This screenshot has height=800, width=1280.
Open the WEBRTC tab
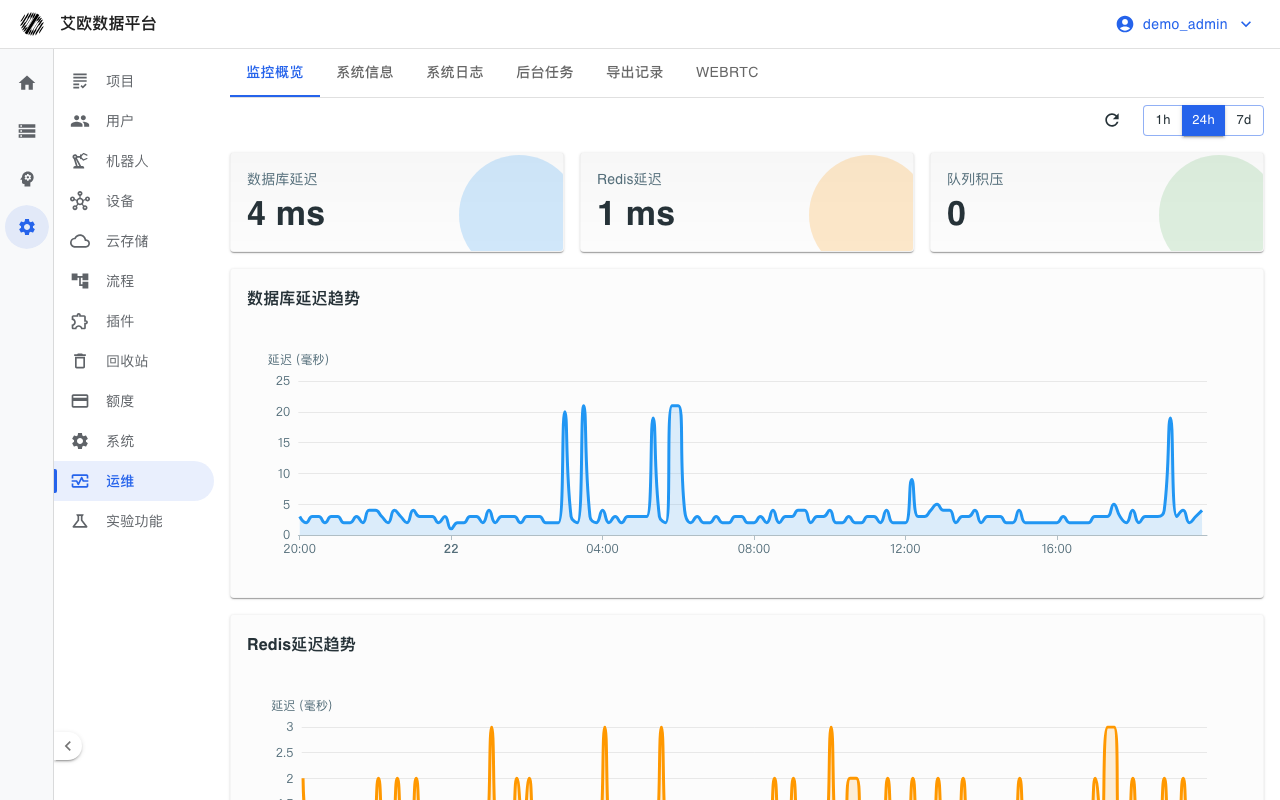727,72
